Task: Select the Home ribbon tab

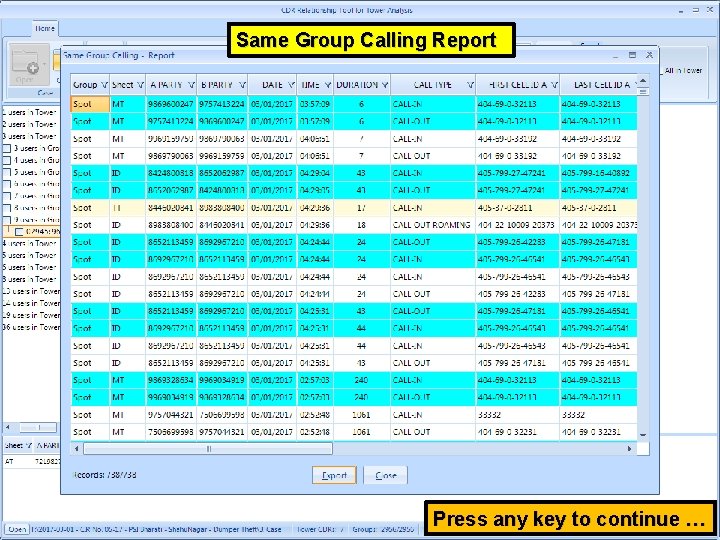Action: point(45,28)
